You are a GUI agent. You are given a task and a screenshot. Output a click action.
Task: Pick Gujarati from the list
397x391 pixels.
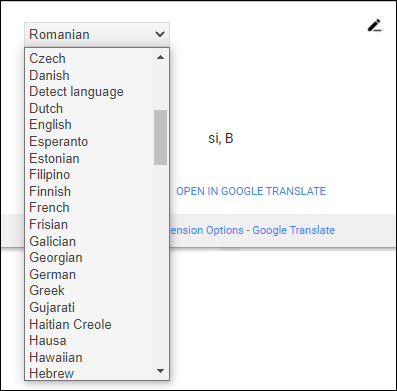[88, 307]
